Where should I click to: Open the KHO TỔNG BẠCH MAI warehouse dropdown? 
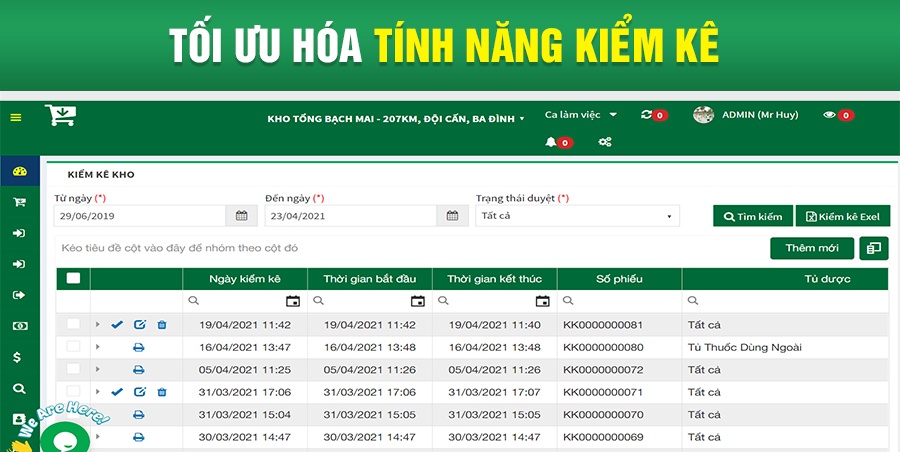[x=396, y=119]
